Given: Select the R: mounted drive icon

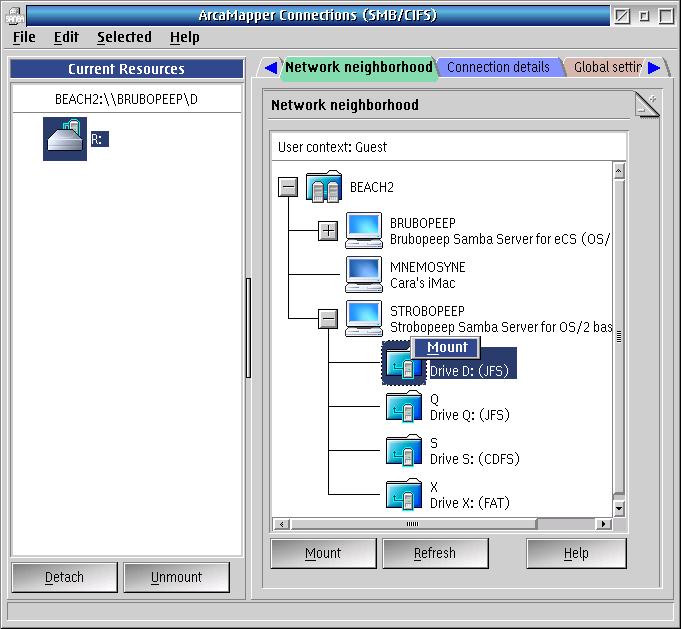Looking at the screenshot, I should pyautogui.click(x=65, y=139).
